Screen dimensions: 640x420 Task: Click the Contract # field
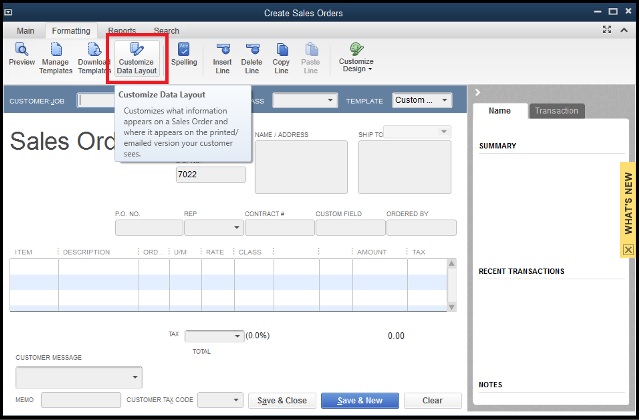pyautogui.click(x=280, y=227)
